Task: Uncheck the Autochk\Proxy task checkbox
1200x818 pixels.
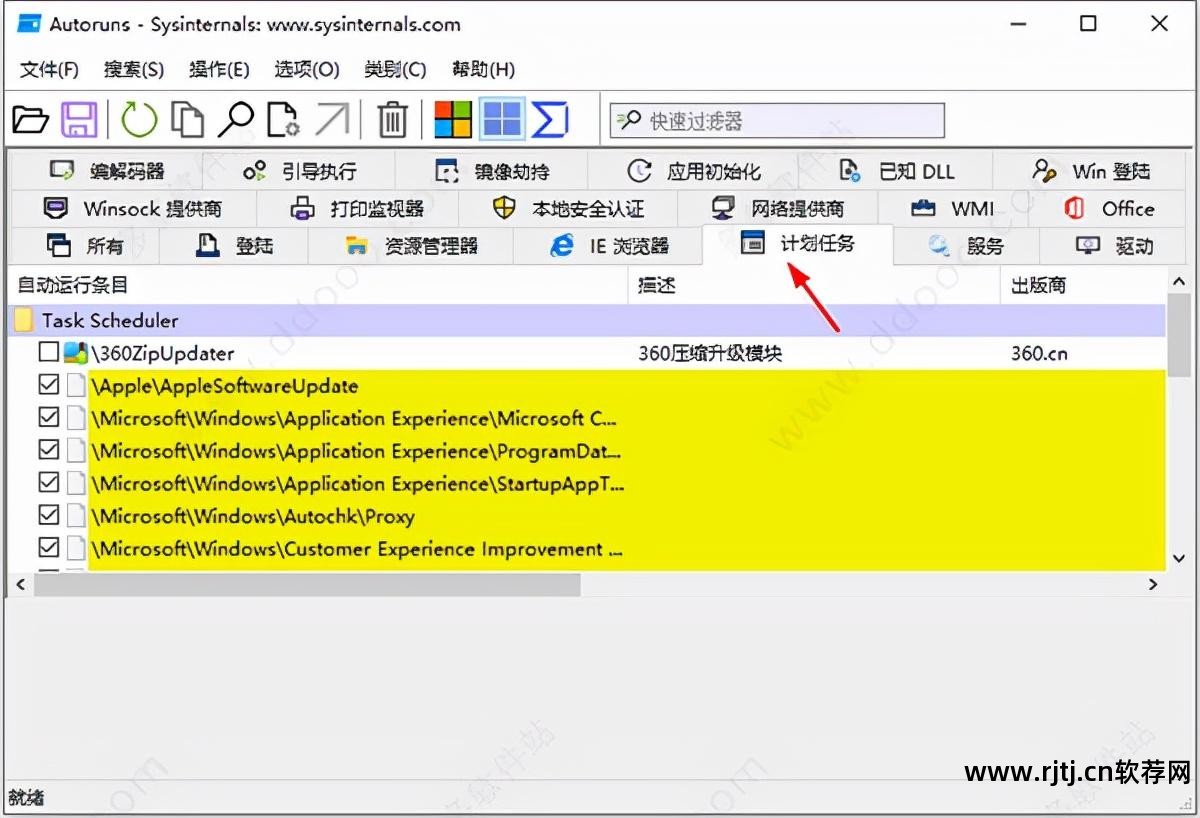Action: point(48,515)
